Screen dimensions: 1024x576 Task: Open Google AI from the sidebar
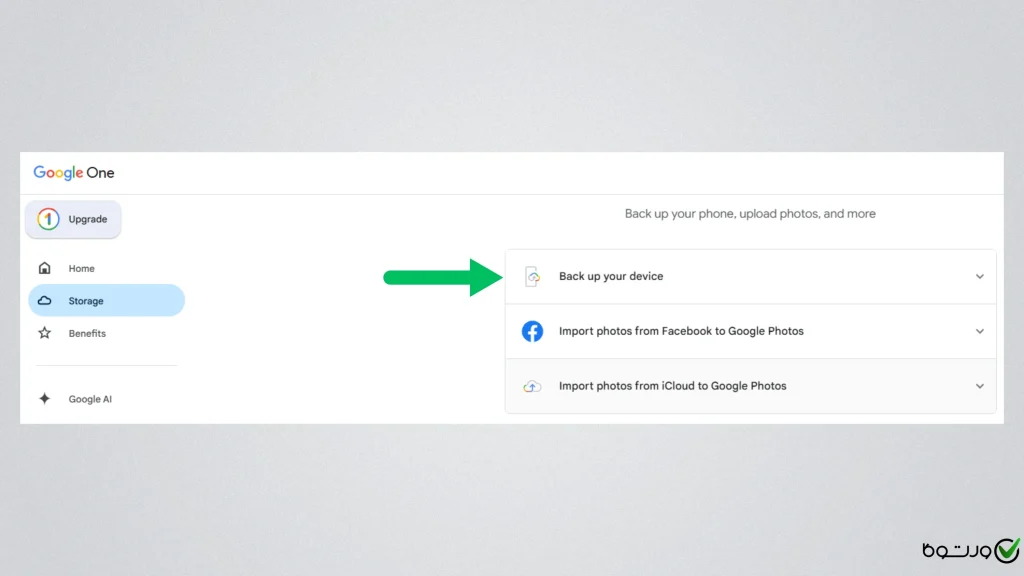tap(90, 398)
